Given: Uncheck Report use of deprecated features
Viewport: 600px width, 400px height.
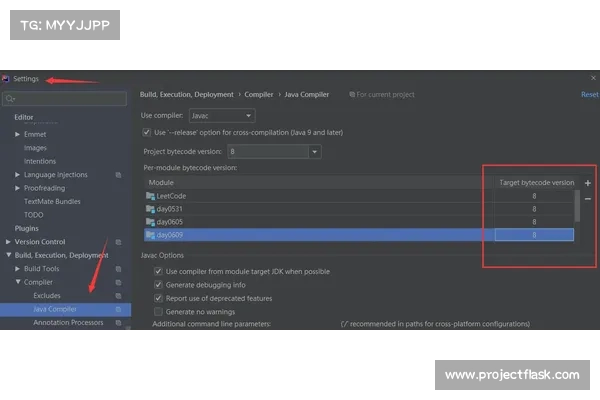Looking at the screenshot, I should [x=158, y=298].
